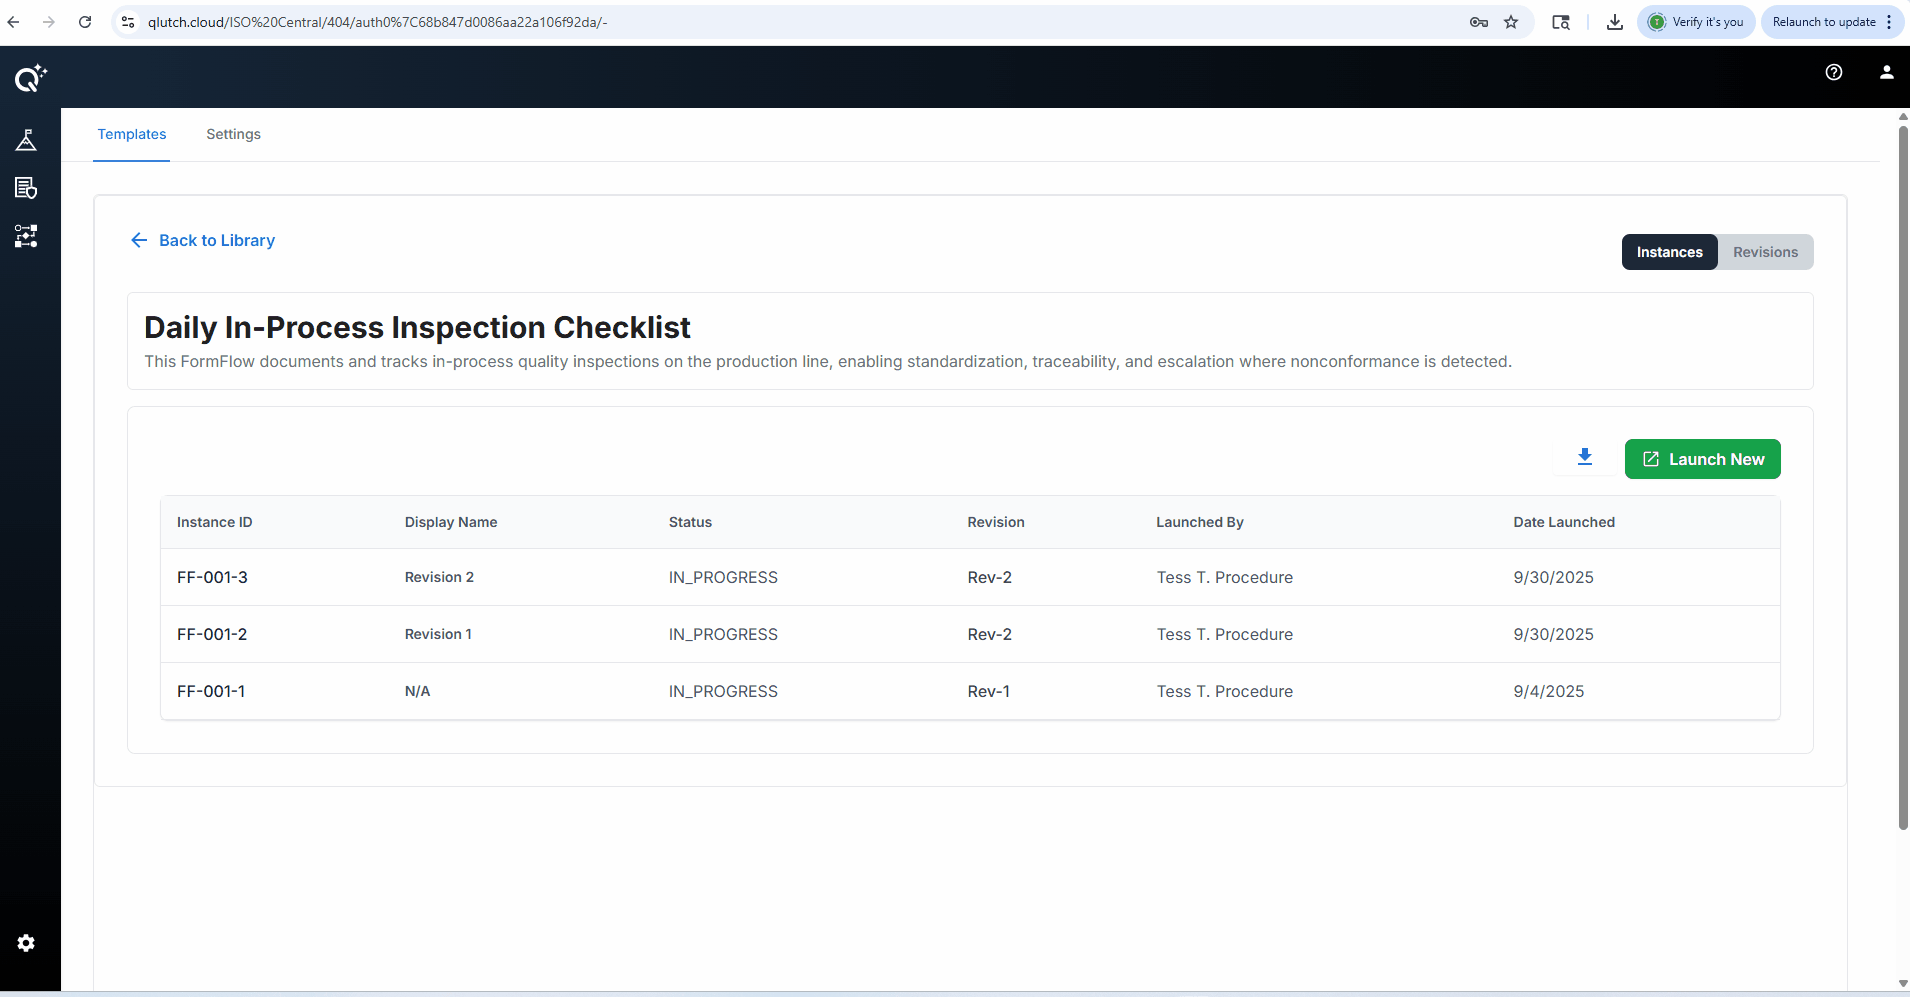Click the Back to Library link
The width and height of the screenshot is (1910, 997).
(x=217, y=240)
